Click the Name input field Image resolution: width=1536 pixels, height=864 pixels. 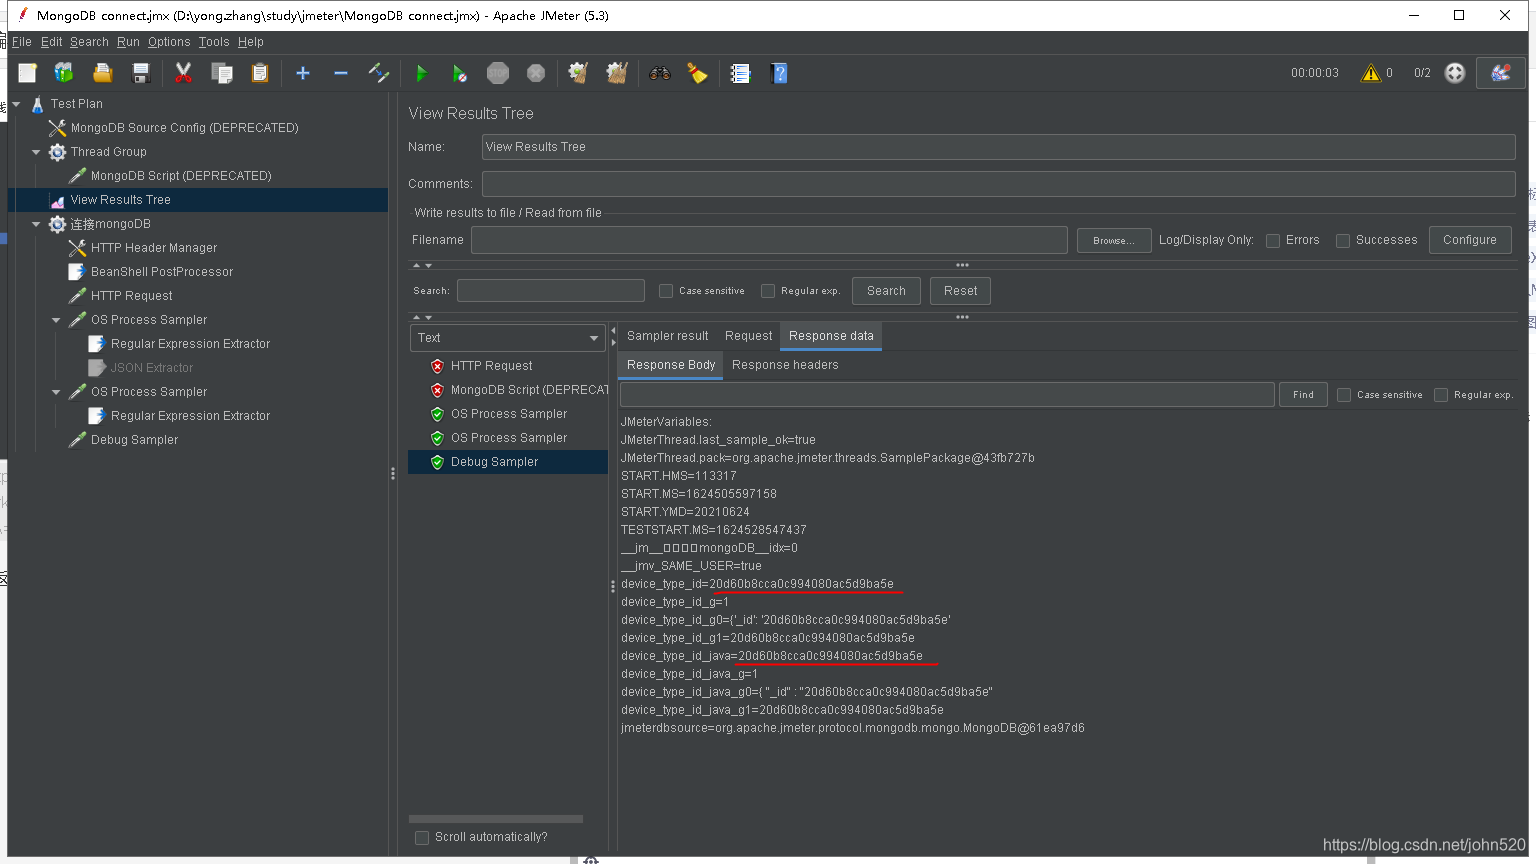pyautogui.click(x=998, y=147)
